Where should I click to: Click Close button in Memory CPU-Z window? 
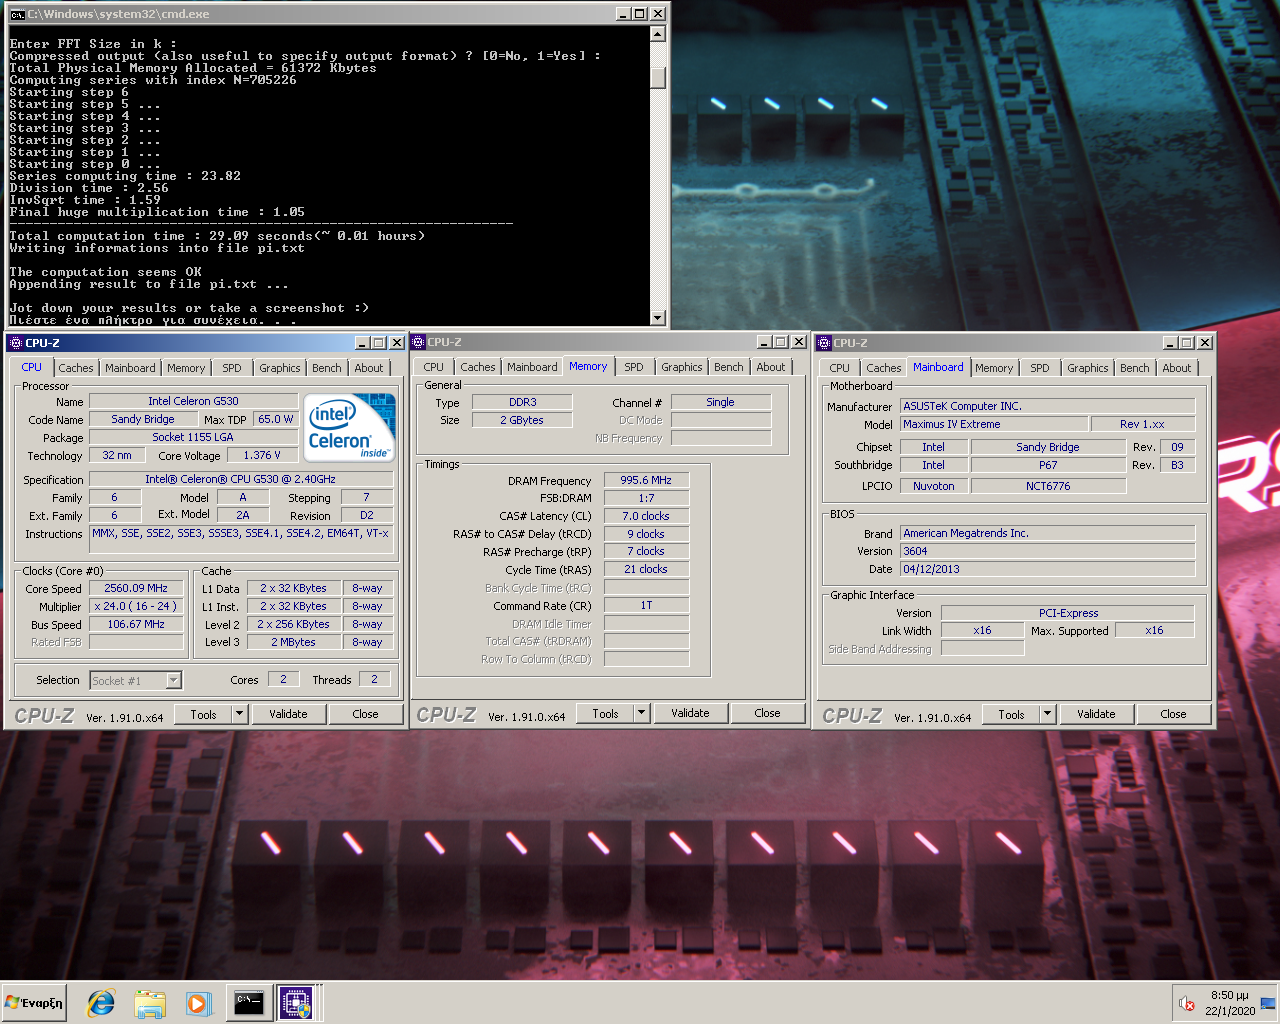768,713
